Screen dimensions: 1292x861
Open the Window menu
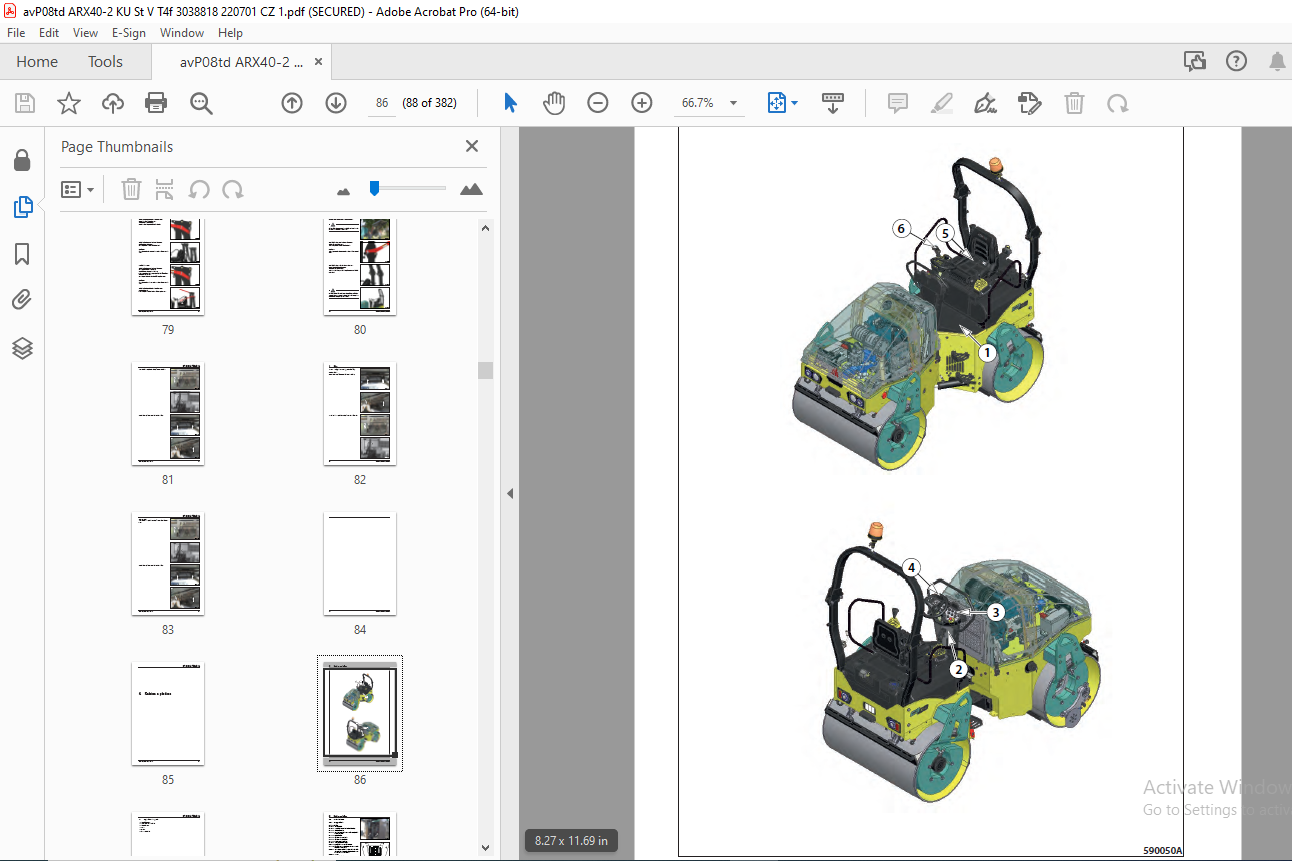click(182, 33)
